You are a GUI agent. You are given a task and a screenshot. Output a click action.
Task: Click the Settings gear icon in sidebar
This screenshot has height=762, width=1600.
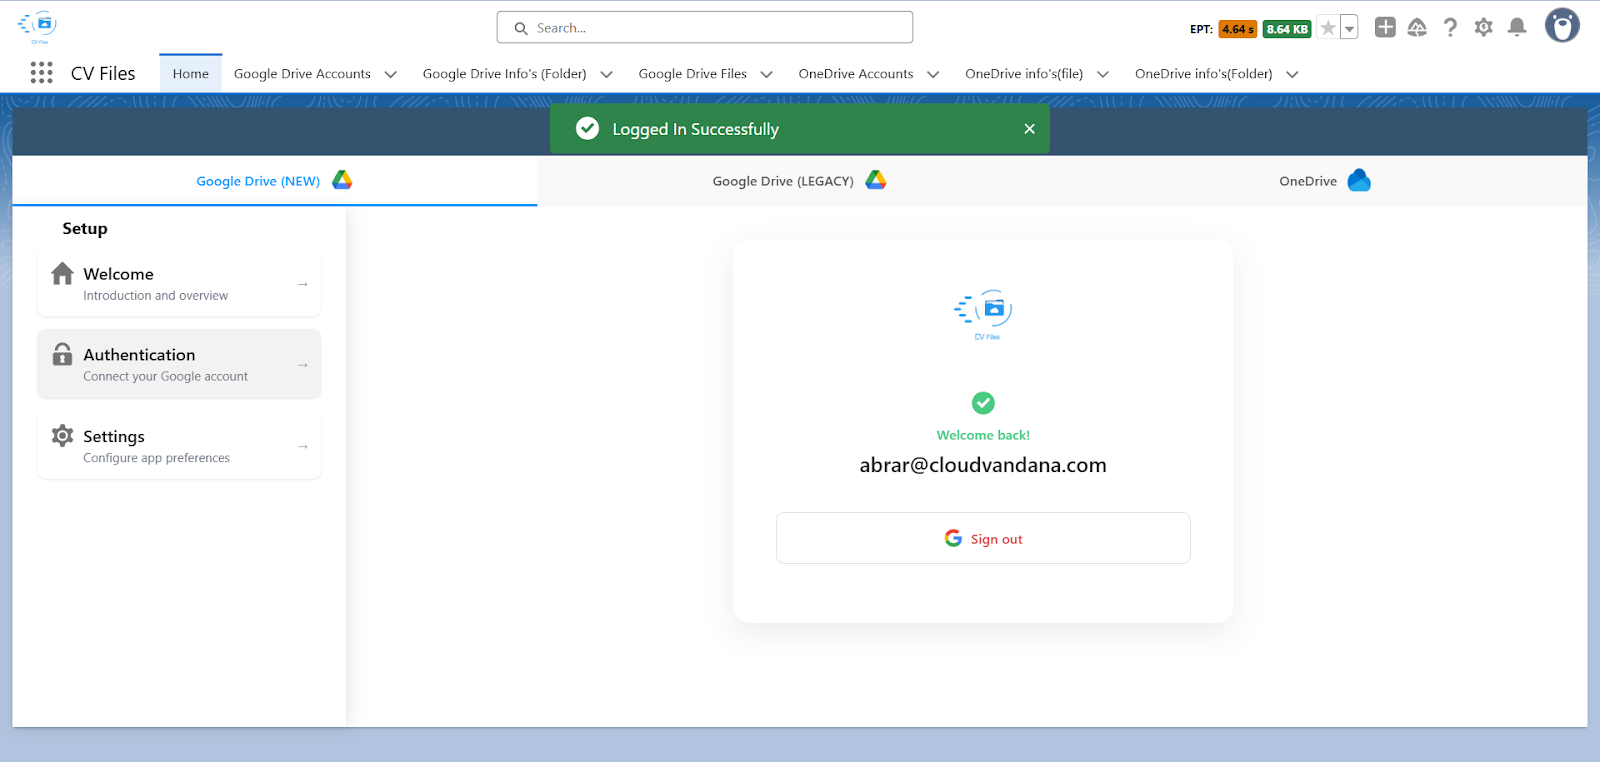pyautogui.click(x=62, y=435)
